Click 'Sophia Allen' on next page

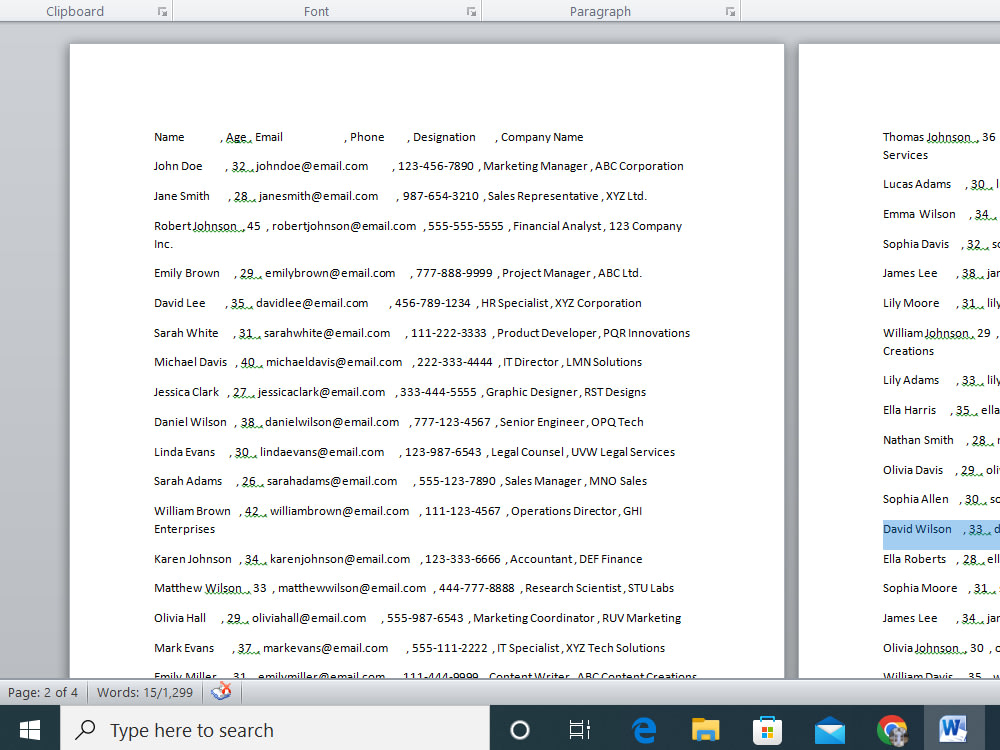(x=916, y=499)
